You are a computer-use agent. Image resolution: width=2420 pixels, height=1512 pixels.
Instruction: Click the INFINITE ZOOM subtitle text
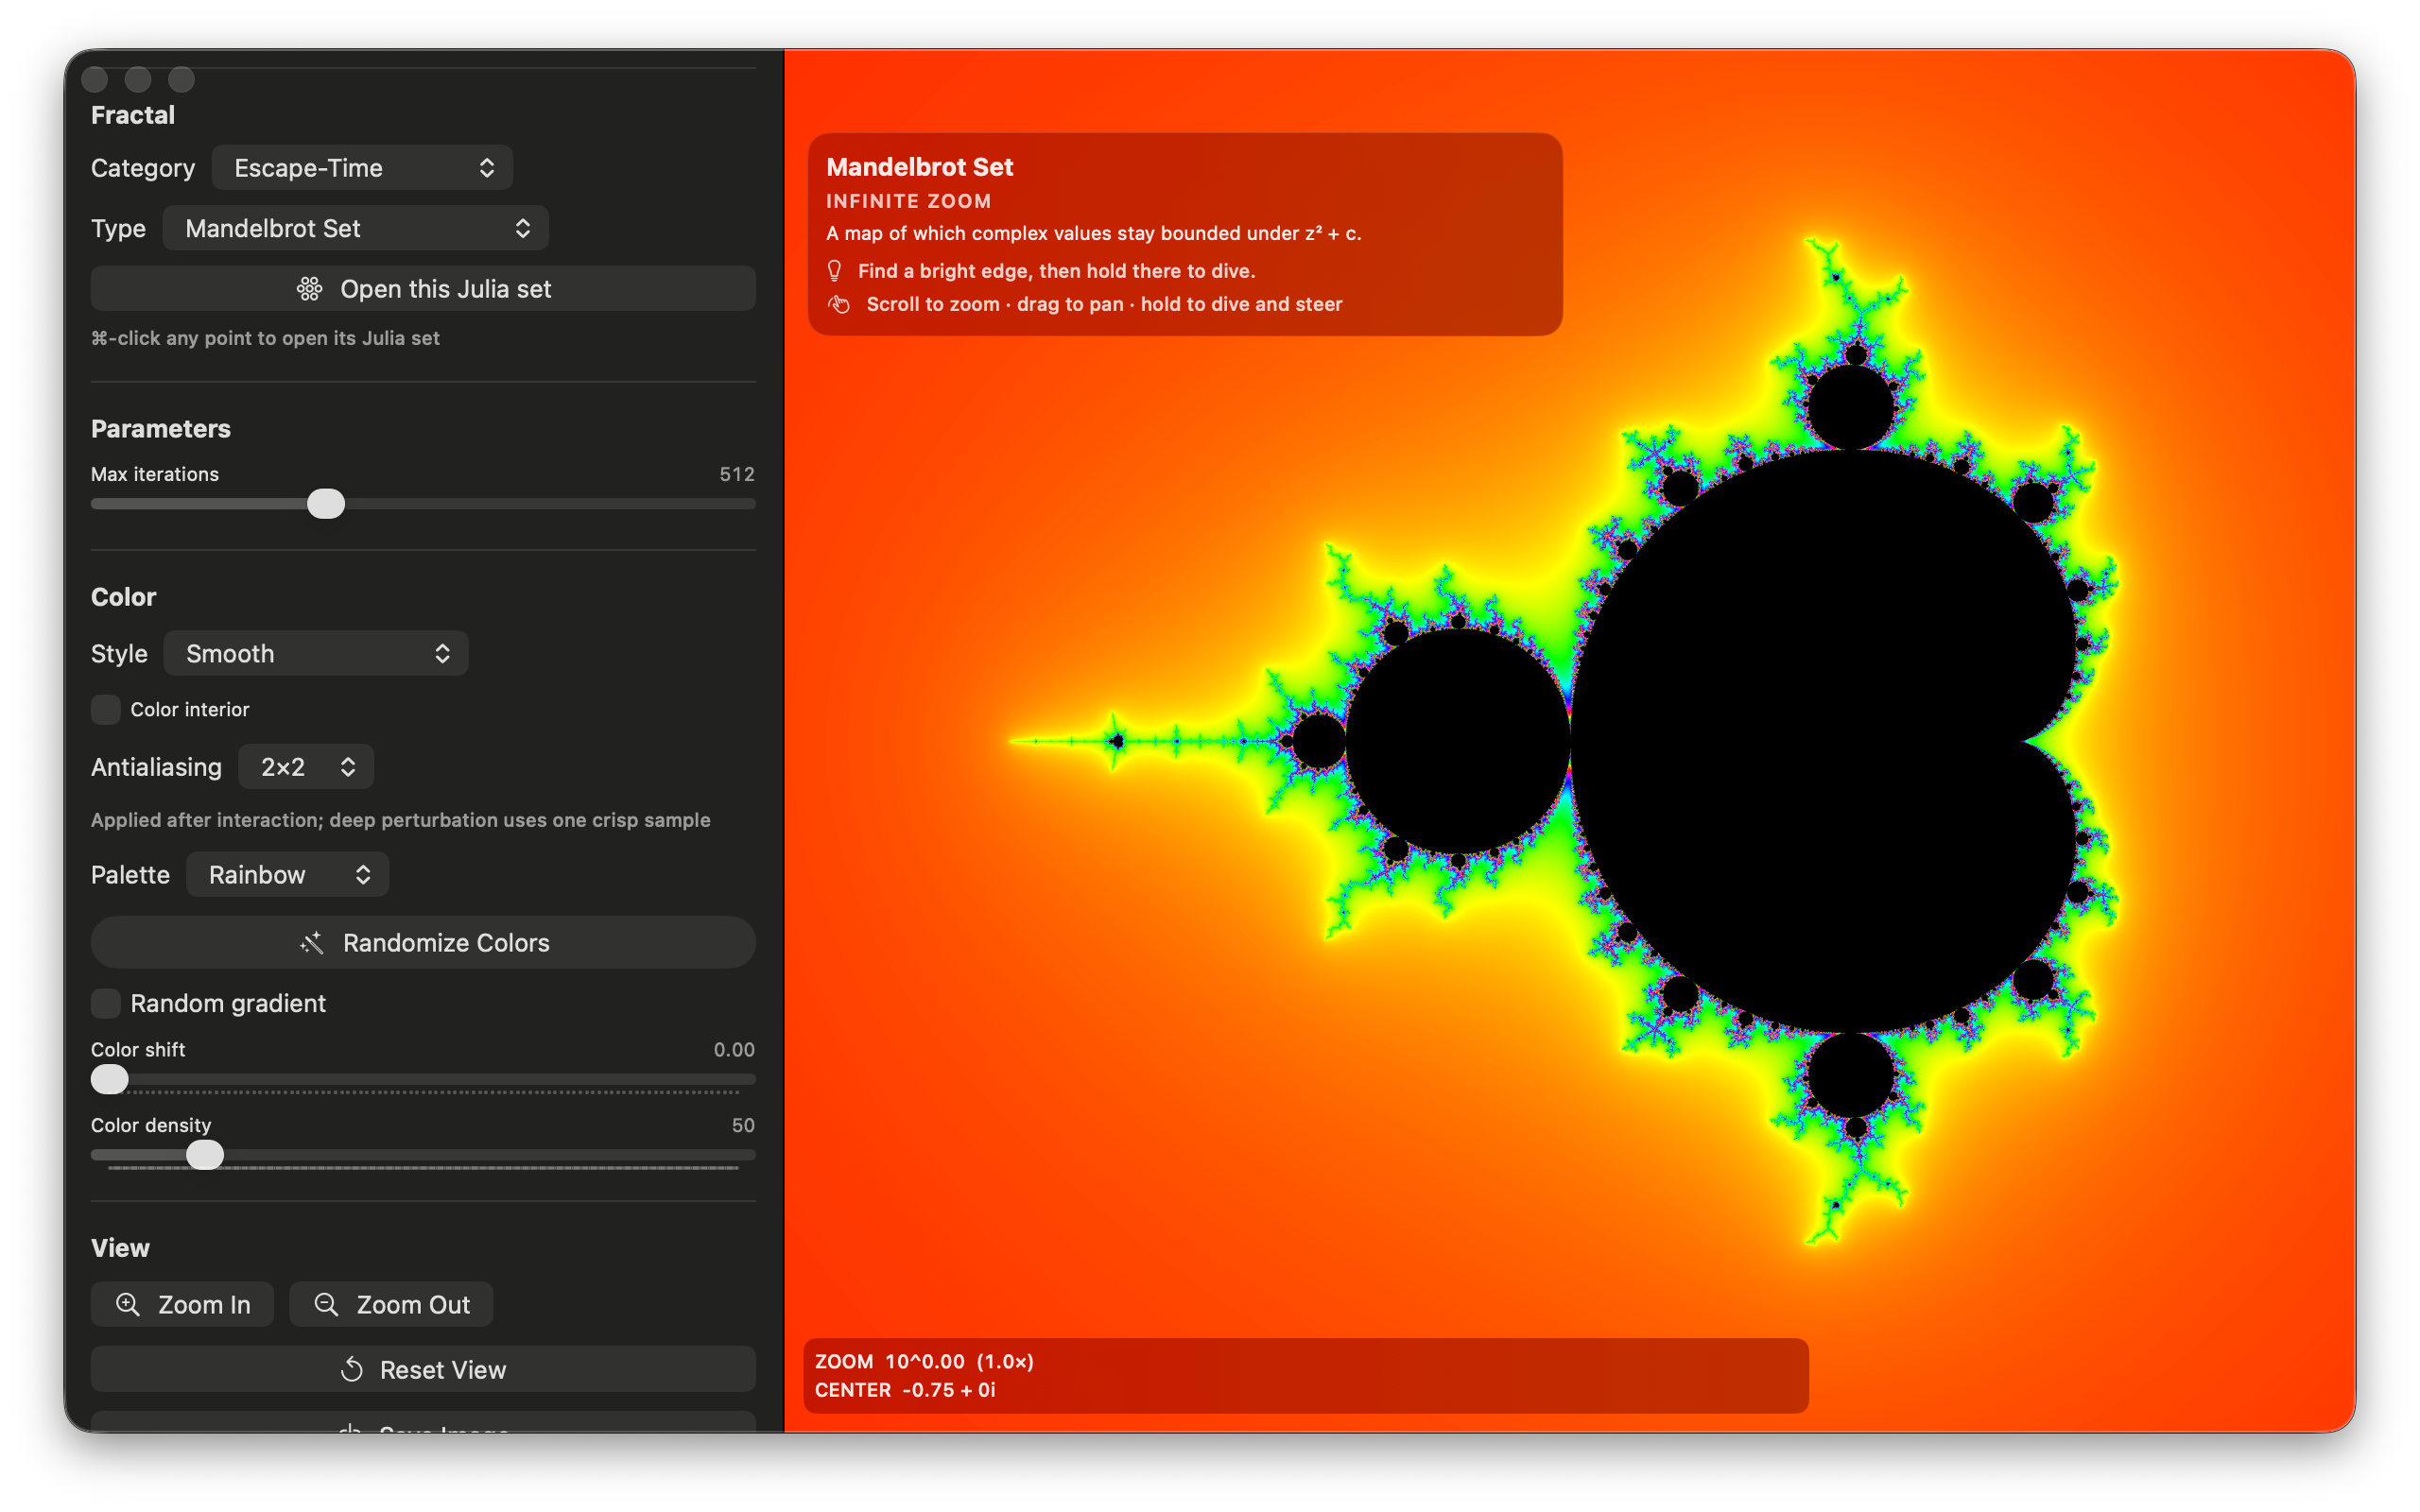[x=908, y=201]
